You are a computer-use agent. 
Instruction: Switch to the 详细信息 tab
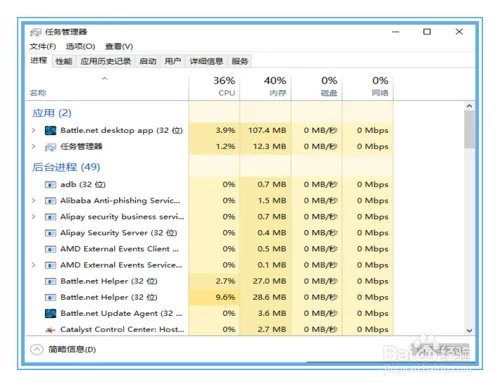[x=206, y=61]
